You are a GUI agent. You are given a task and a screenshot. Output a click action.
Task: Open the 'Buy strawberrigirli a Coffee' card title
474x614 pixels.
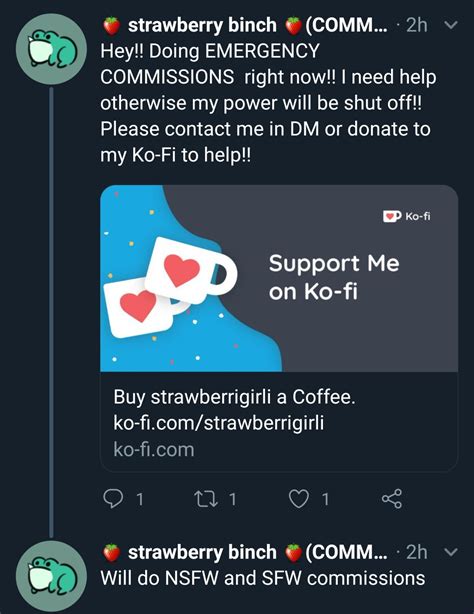[x=234, y=397]
